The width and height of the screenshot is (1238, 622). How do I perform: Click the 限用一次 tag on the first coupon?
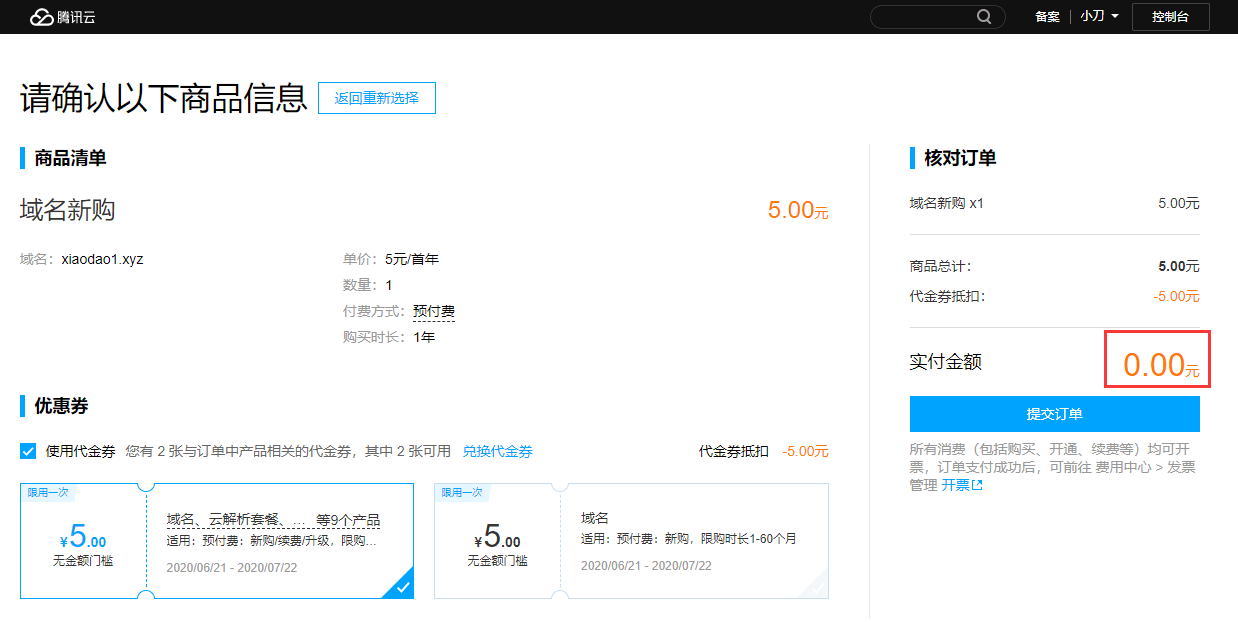point(46,492)
